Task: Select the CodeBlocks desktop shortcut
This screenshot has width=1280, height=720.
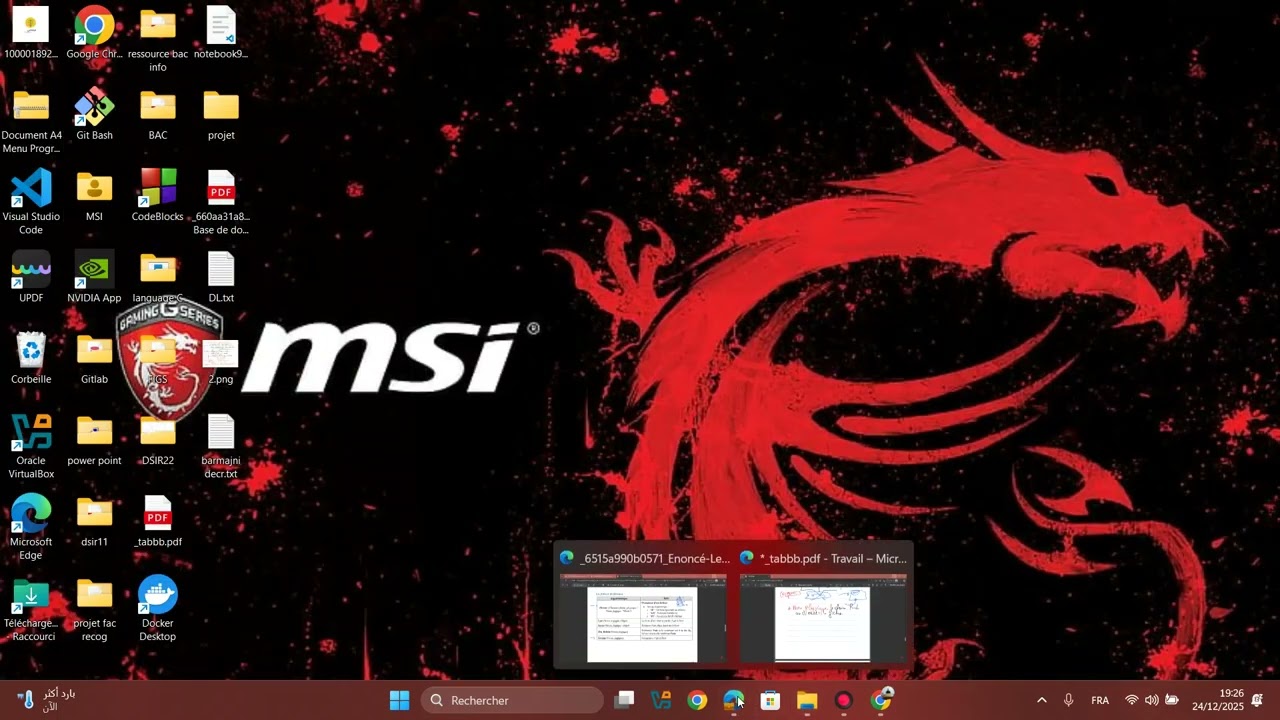Action: coord(158,194)
